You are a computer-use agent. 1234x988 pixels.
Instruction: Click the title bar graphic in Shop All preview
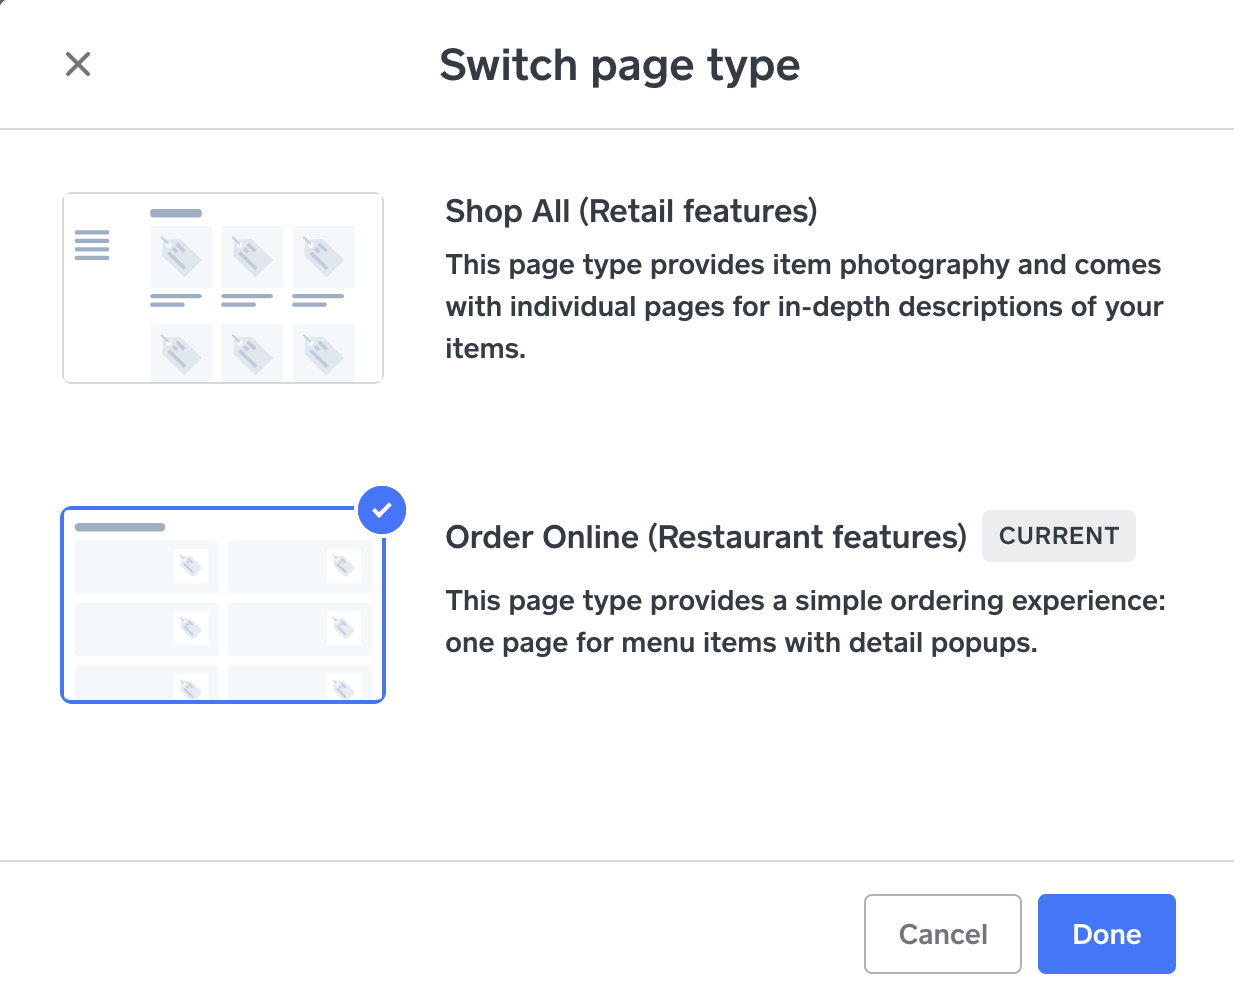pos(175,212)
